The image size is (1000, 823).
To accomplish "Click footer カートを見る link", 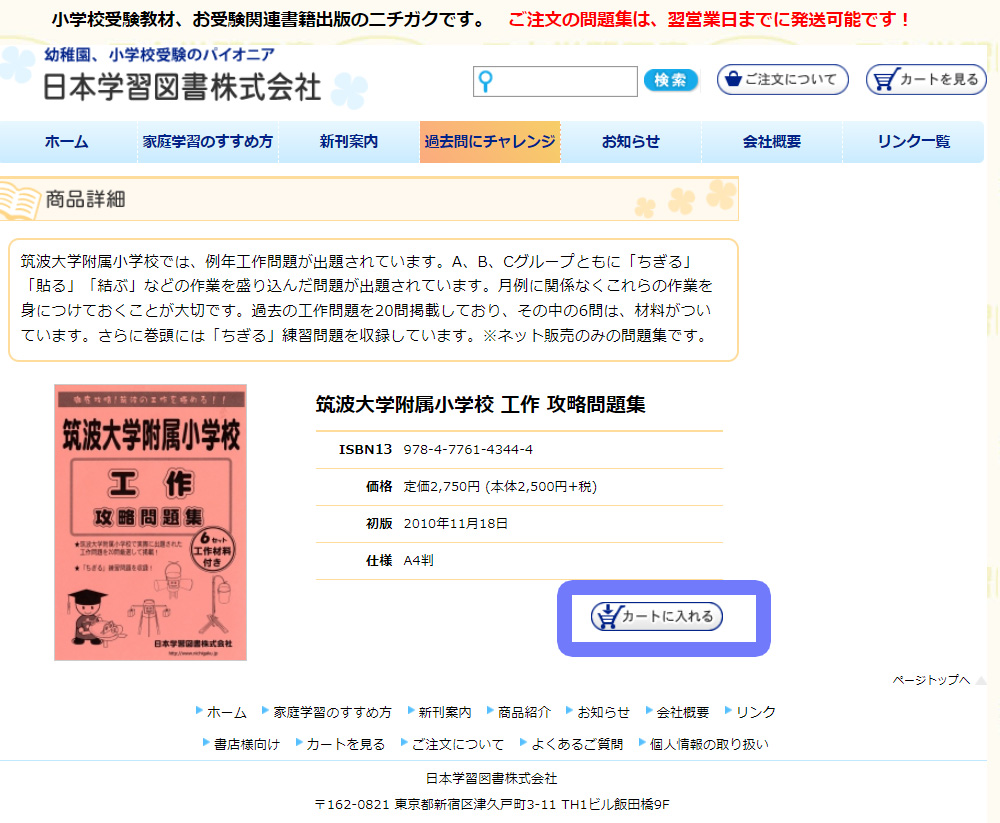I will click(346, 745).
